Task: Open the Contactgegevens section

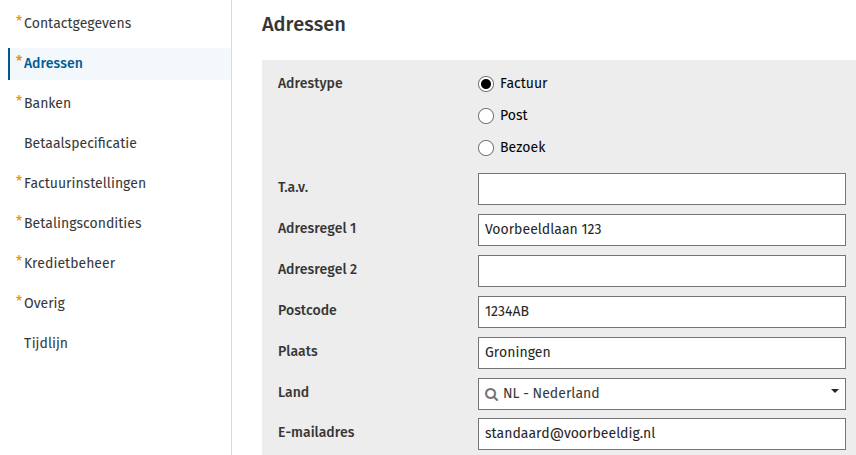Action: (78, 23)
